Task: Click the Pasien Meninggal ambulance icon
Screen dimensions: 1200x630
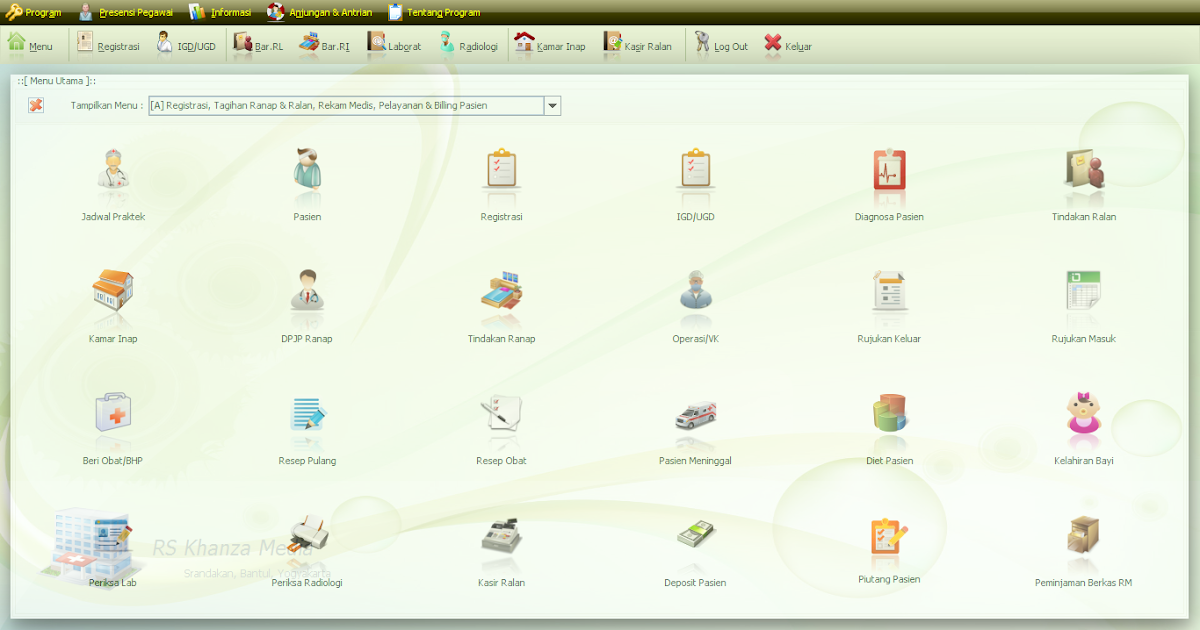Action: (x=695, y=418)
